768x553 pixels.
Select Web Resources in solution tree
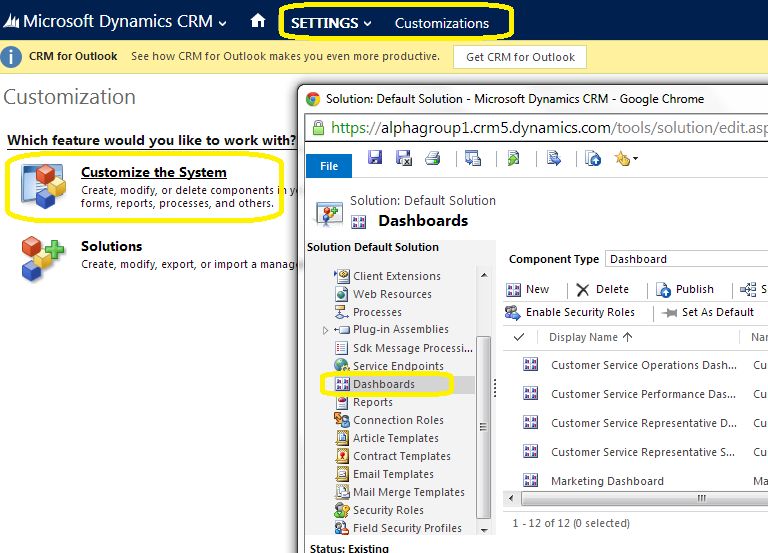[x=392, y=294]
